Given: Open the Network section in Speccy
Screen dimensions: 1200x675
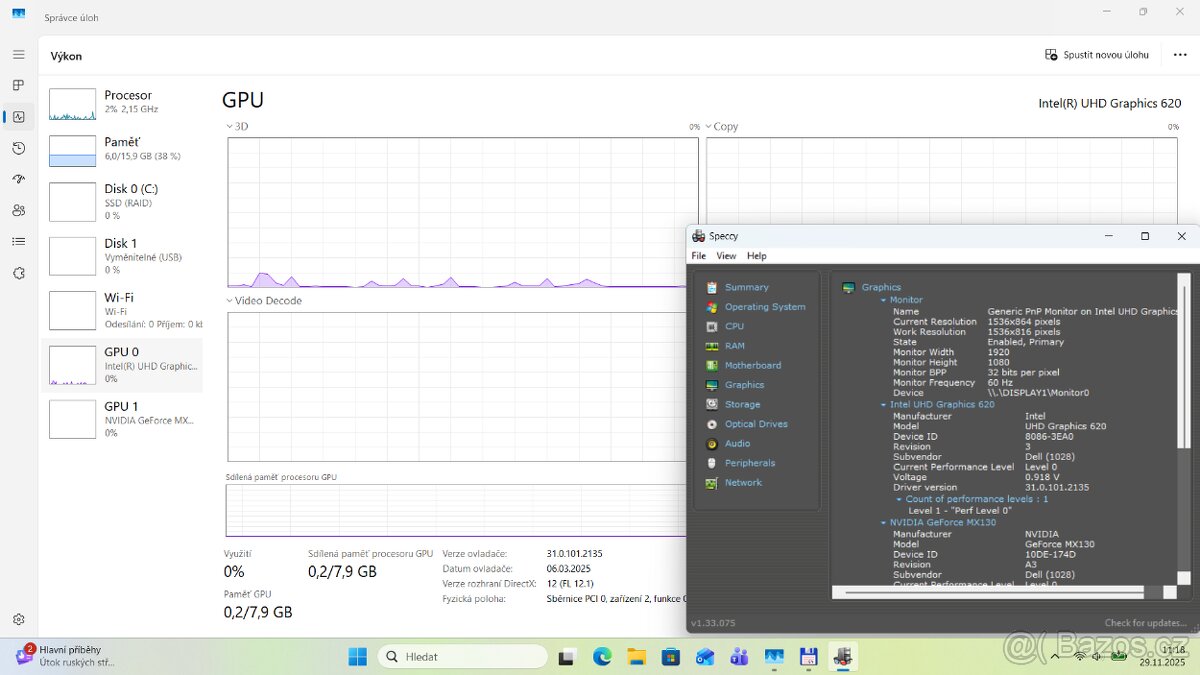Looking at the screenshot, I should [x=743, y=482].
